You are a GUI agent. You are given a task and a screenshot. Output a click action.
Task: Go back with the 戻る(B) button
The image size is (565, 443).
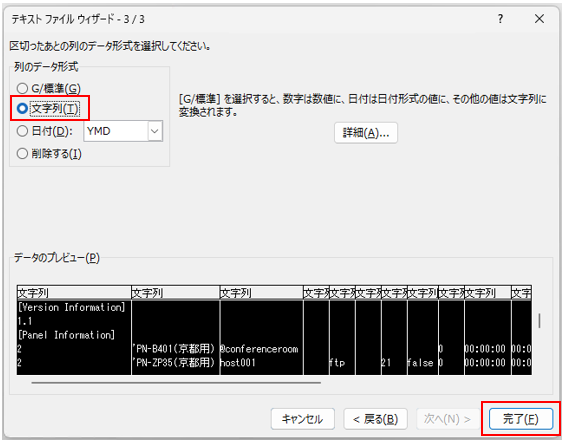tap(375, 419)
